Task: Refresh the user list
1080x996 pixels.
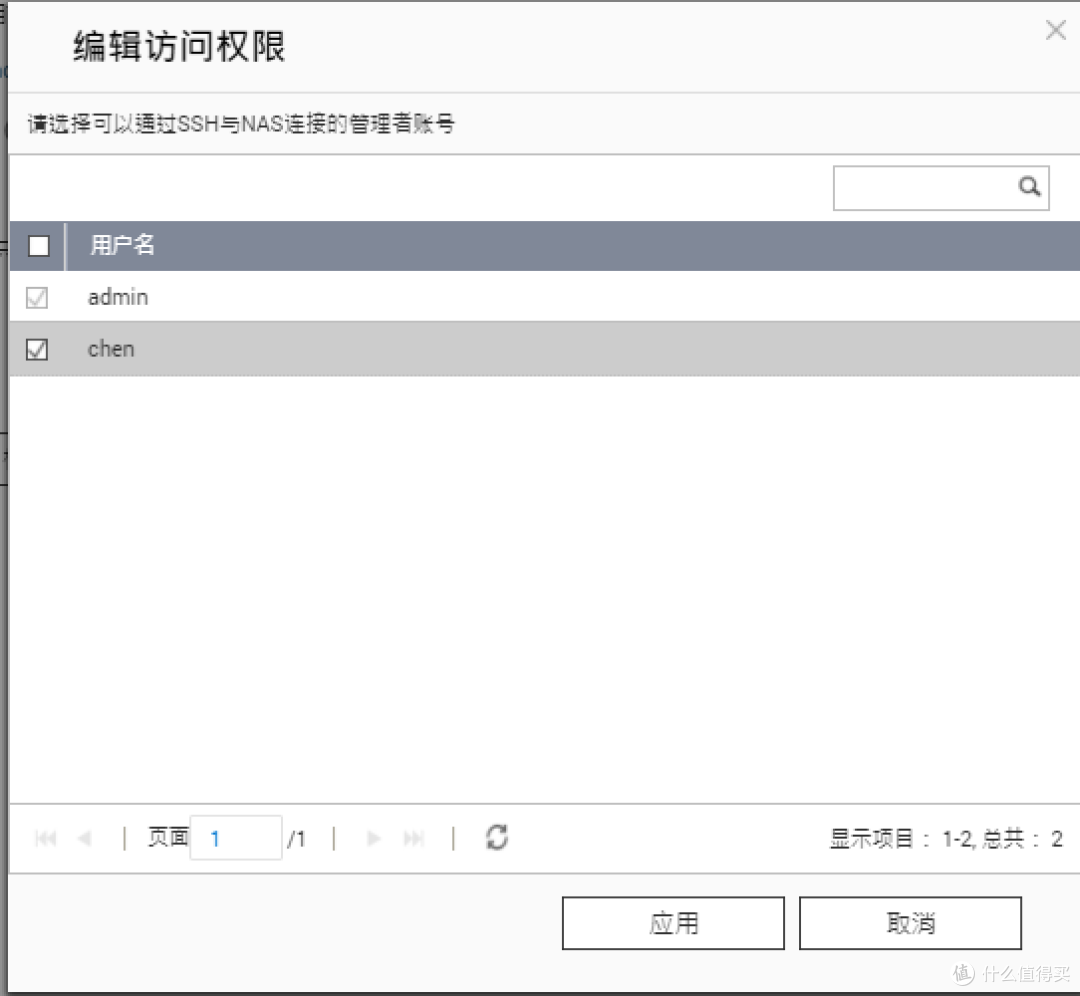Action: (x=497, y=838)
